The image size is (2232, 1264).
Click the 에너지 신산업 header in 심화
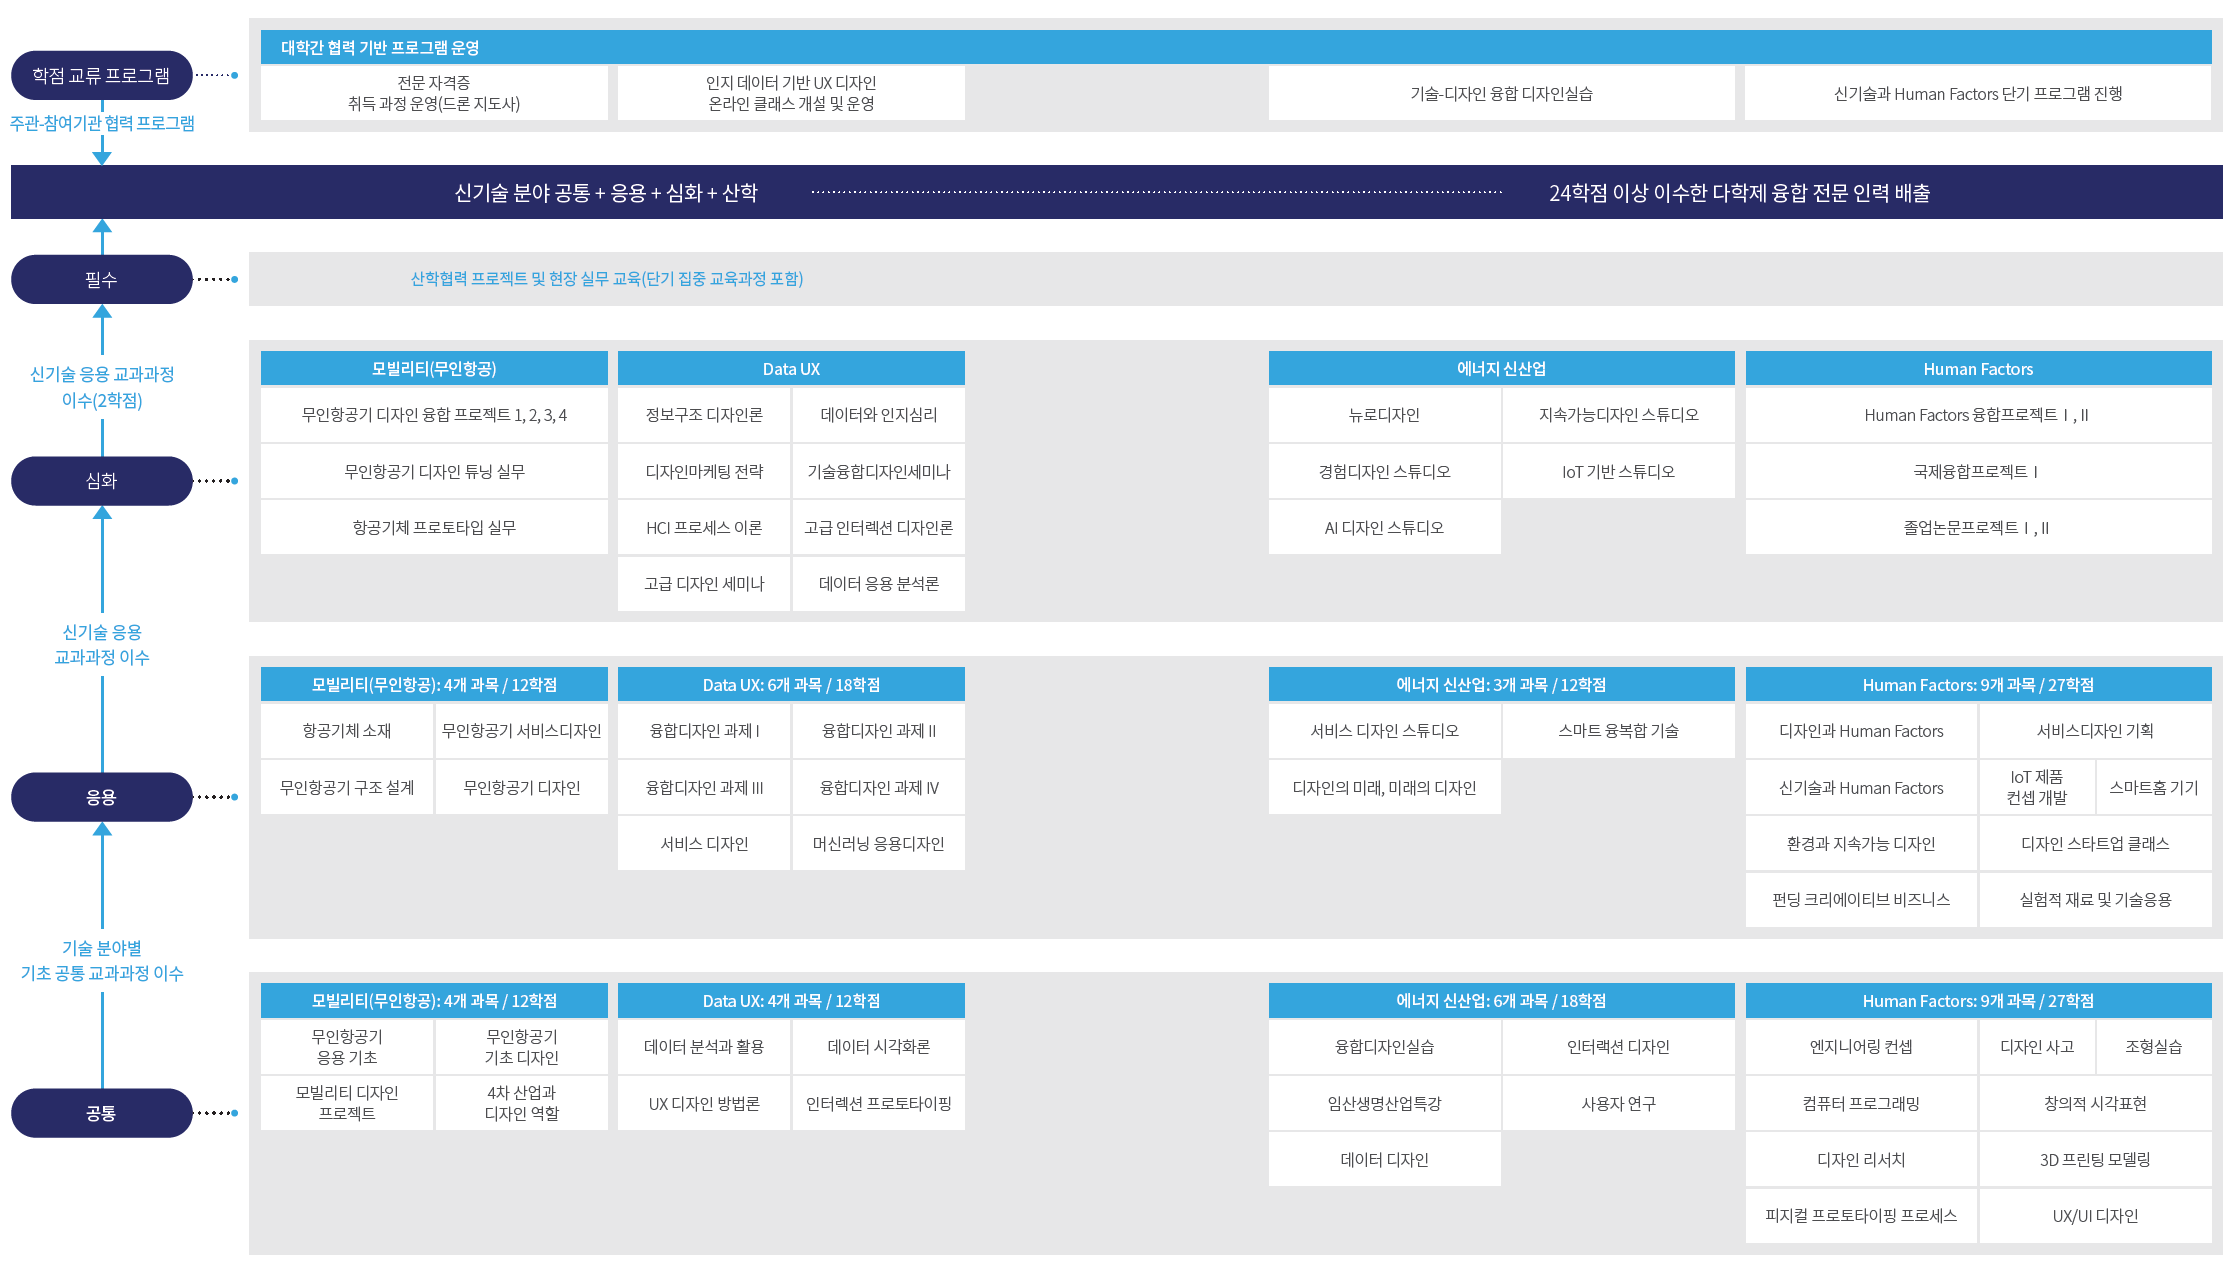point(1500,369)
